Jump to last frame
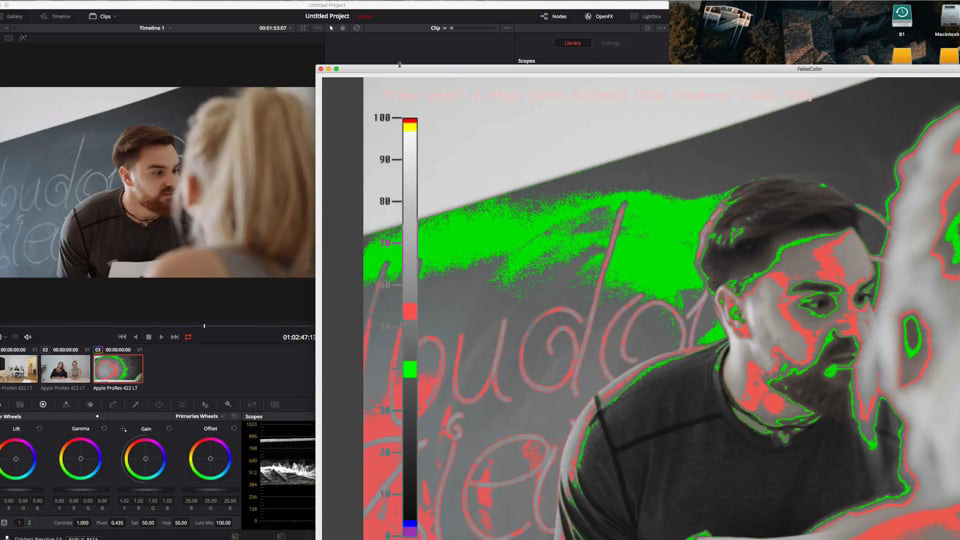Image resolution: width=960 pixels, height=540 pixels. click(x=174, y=337)
